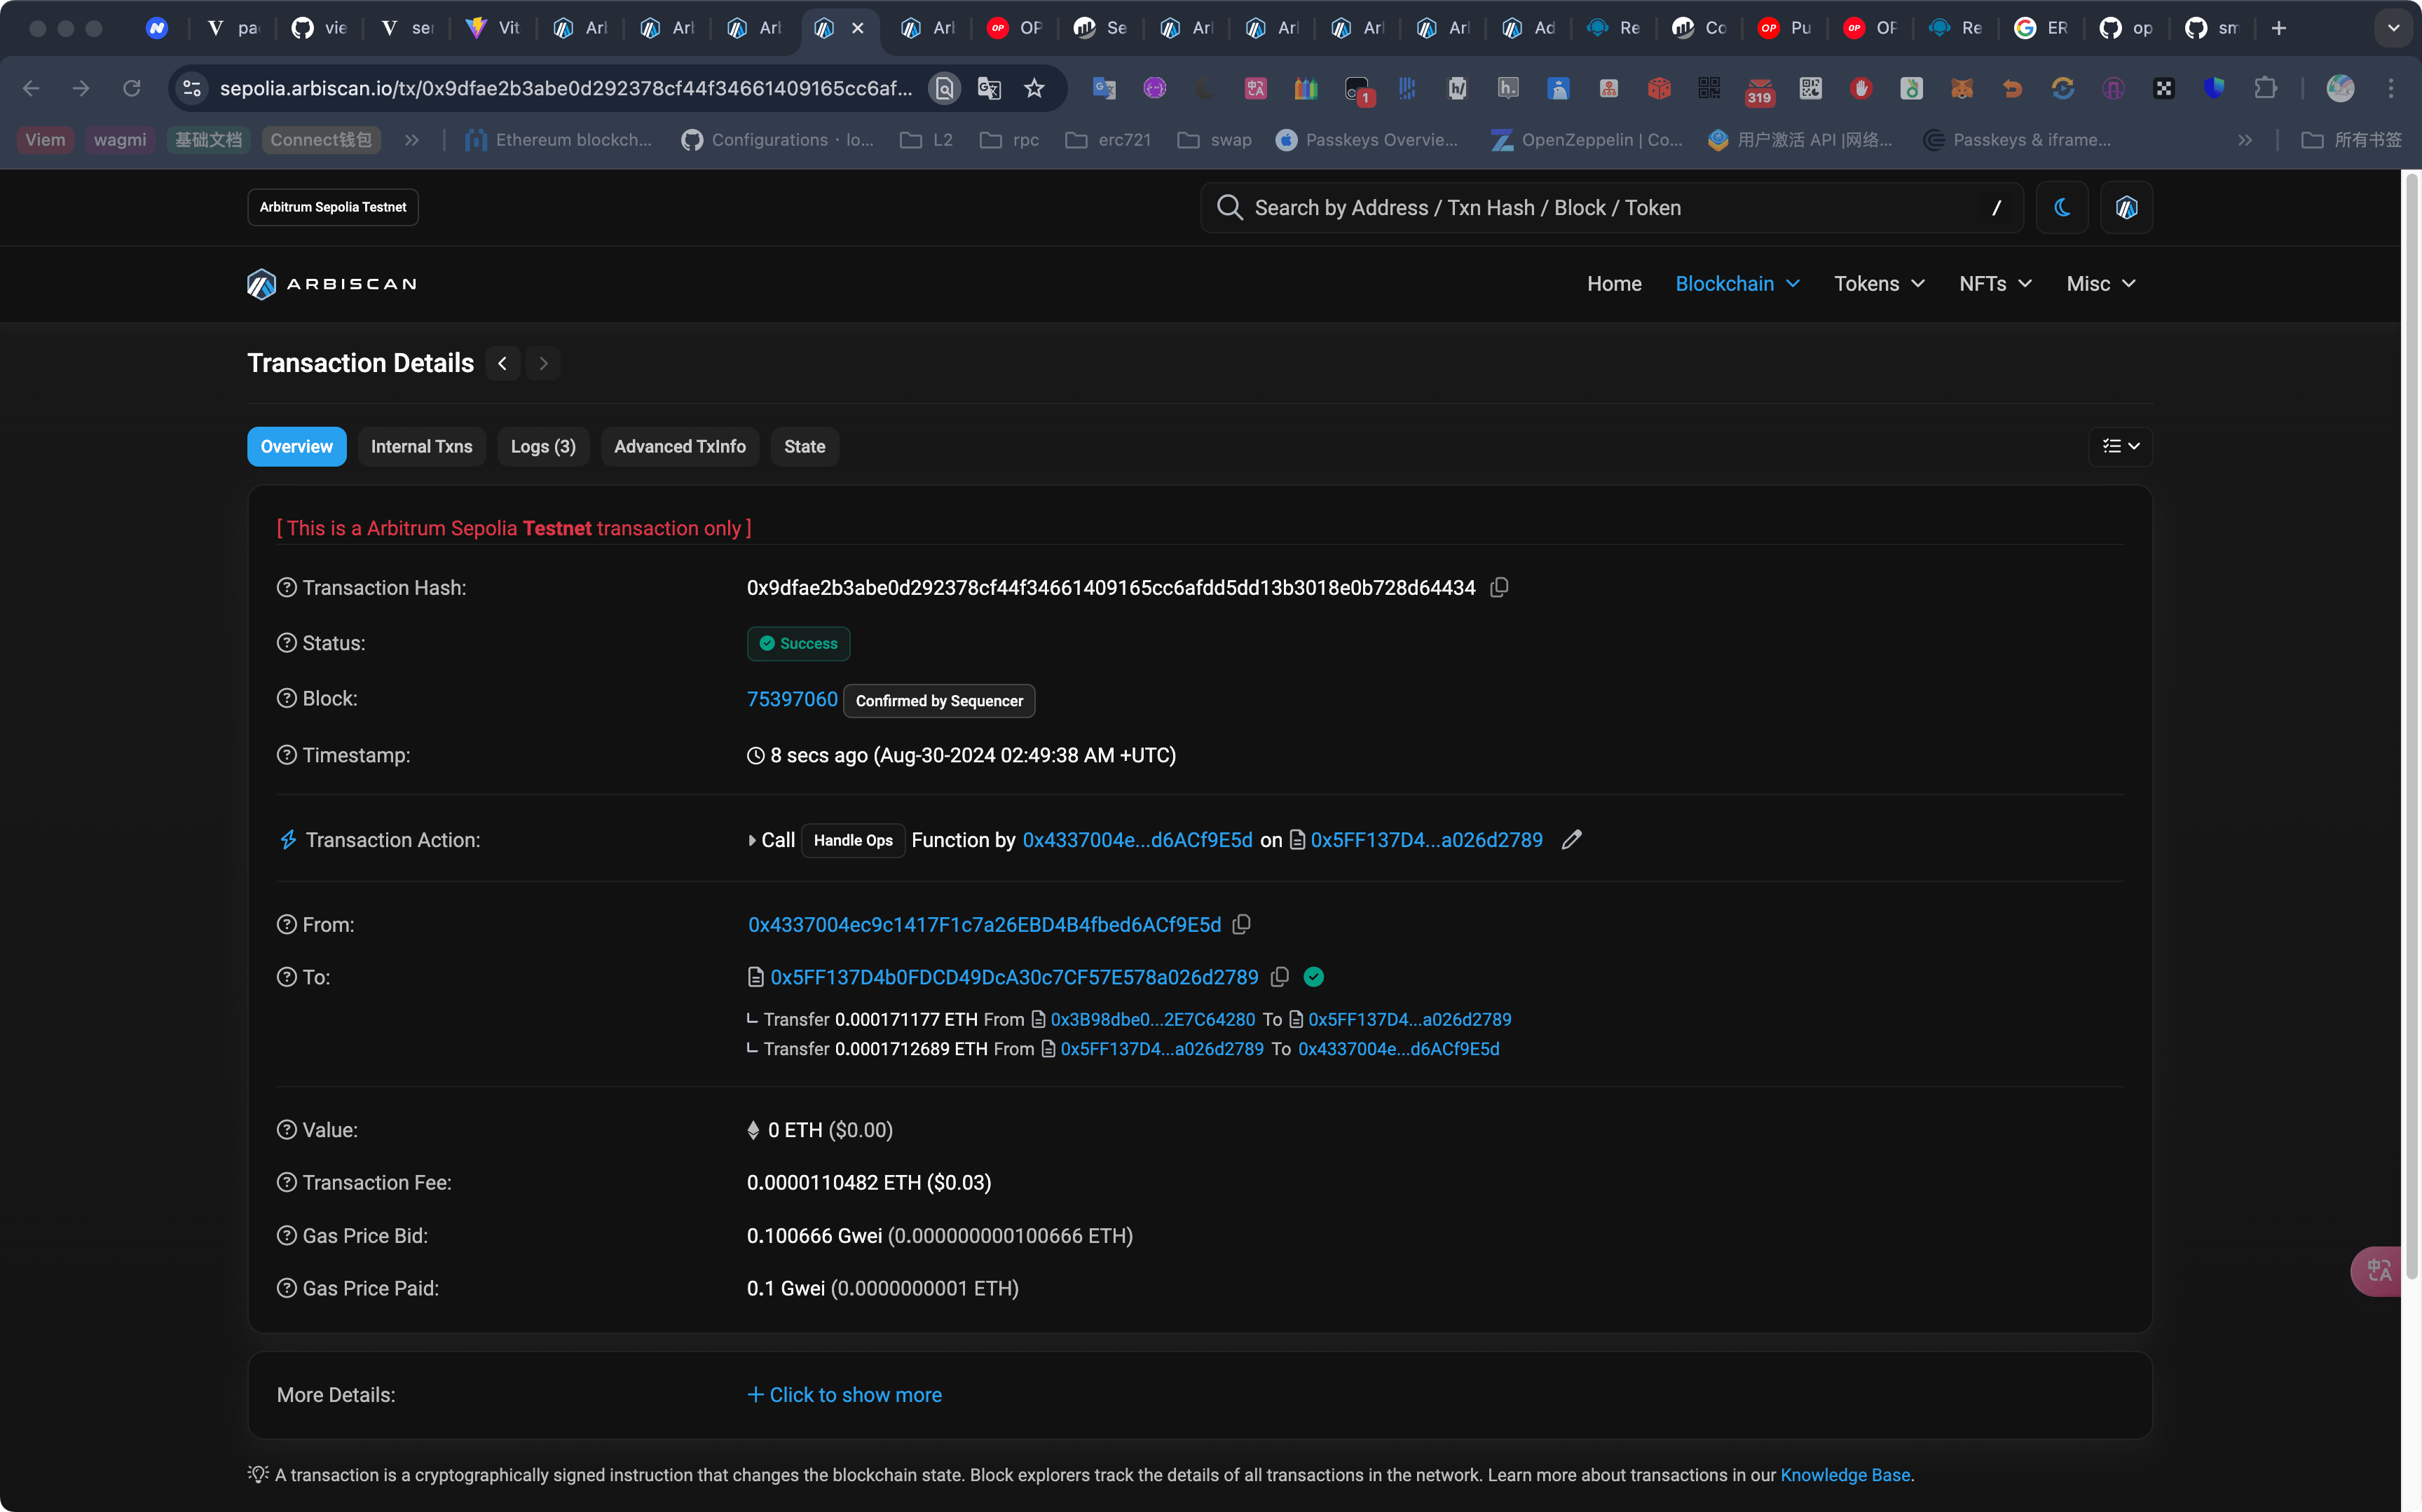Toggle dark mode moon icon
This screenshot has height=1512, width=2422.
2061,207
